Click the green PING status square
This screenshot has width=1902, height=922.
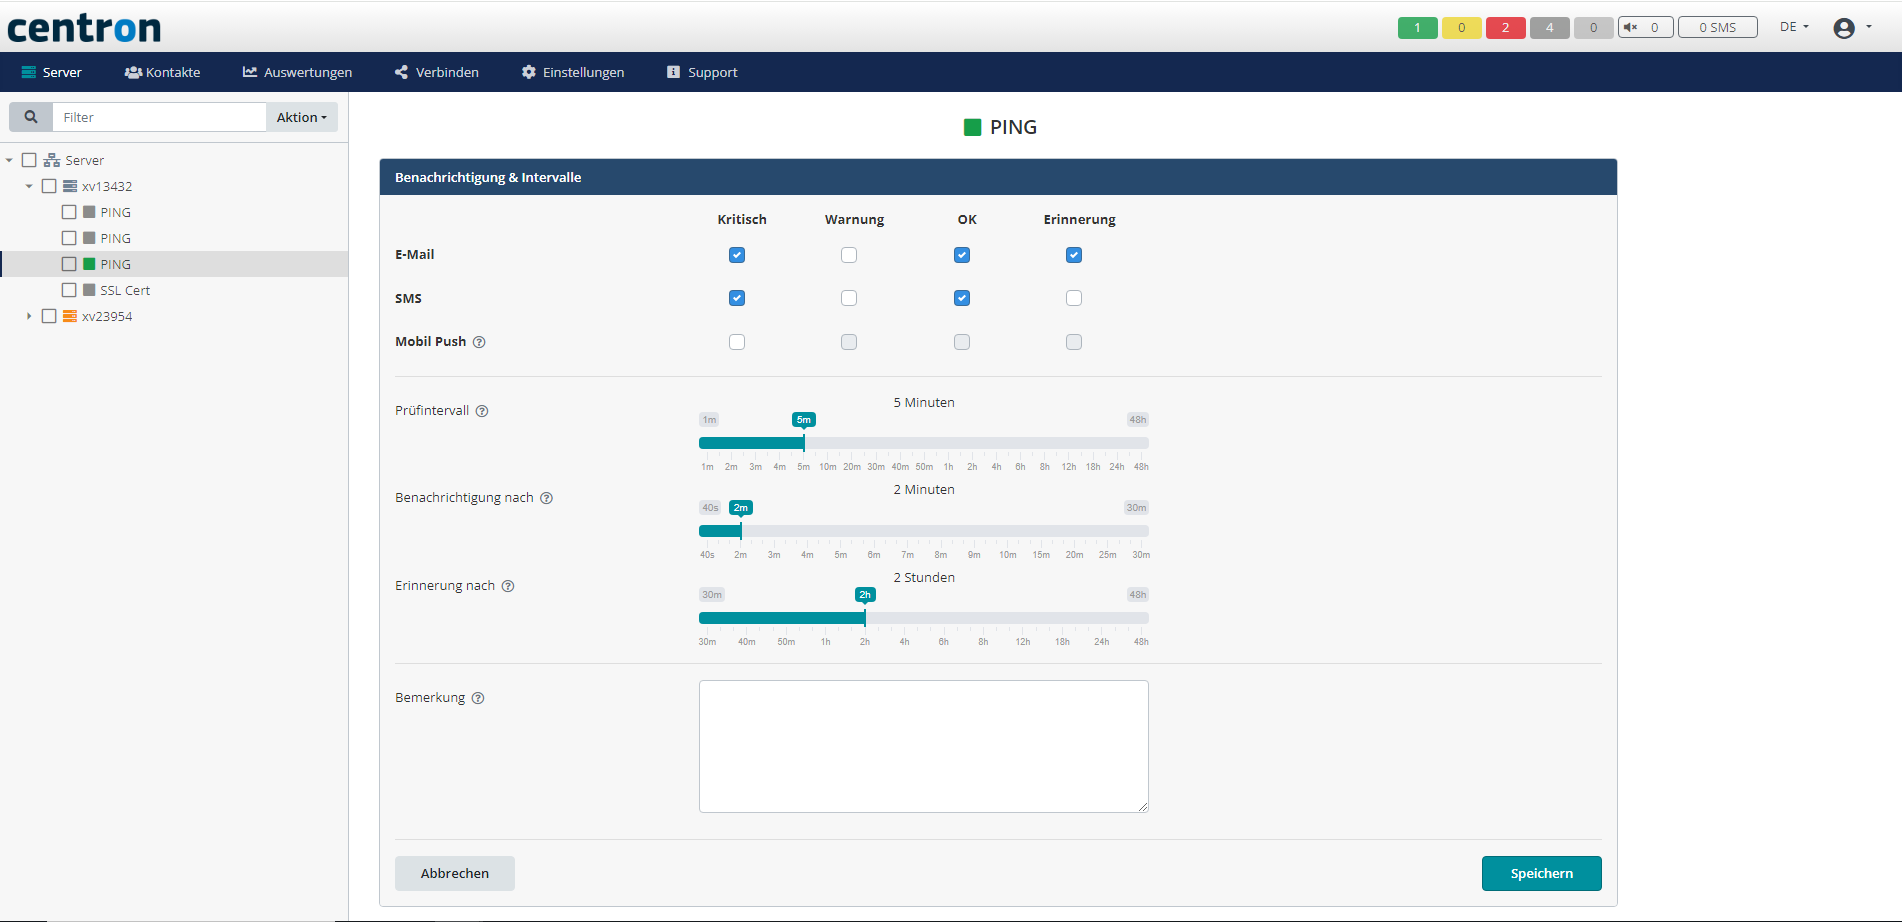click(x=971, y=126)
